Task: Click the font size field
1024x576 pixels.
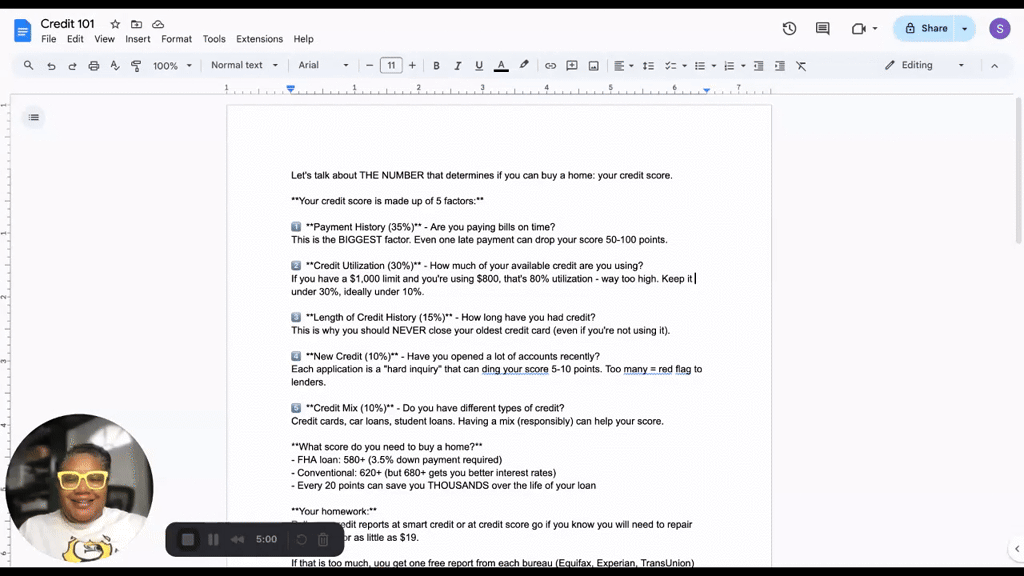Action: point(391,65)
